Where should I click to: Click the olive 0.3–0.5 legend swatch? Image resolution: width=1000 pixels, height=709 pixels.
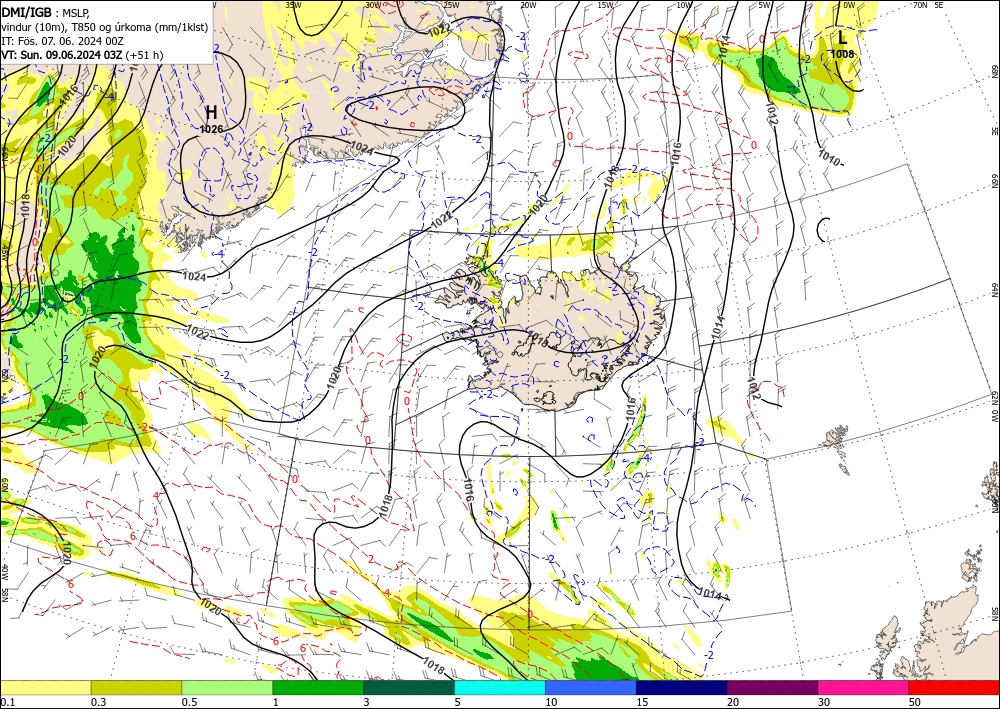136,687
